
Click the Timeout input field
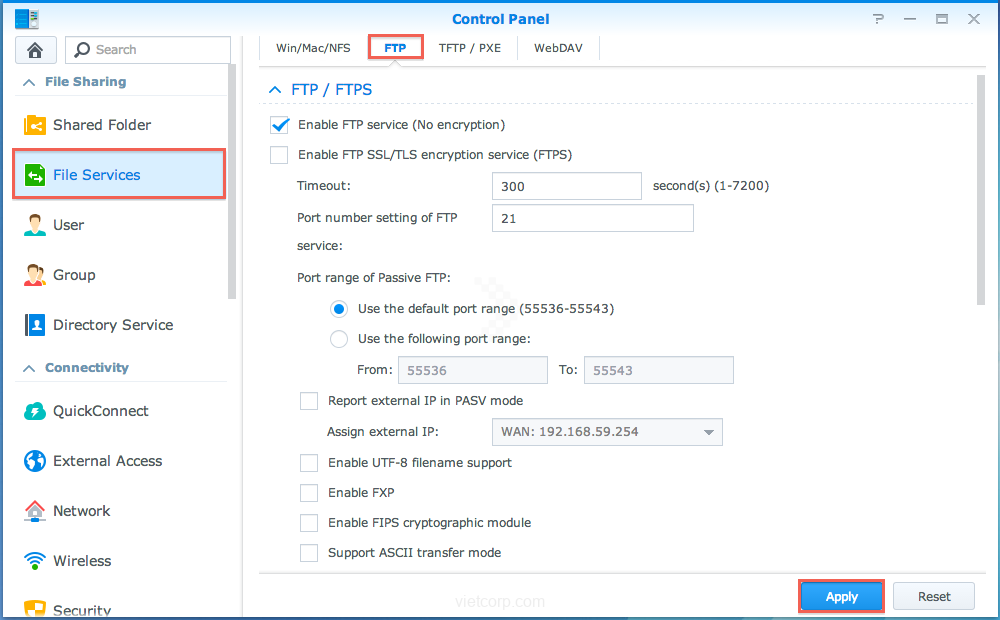tap(566, 186)
